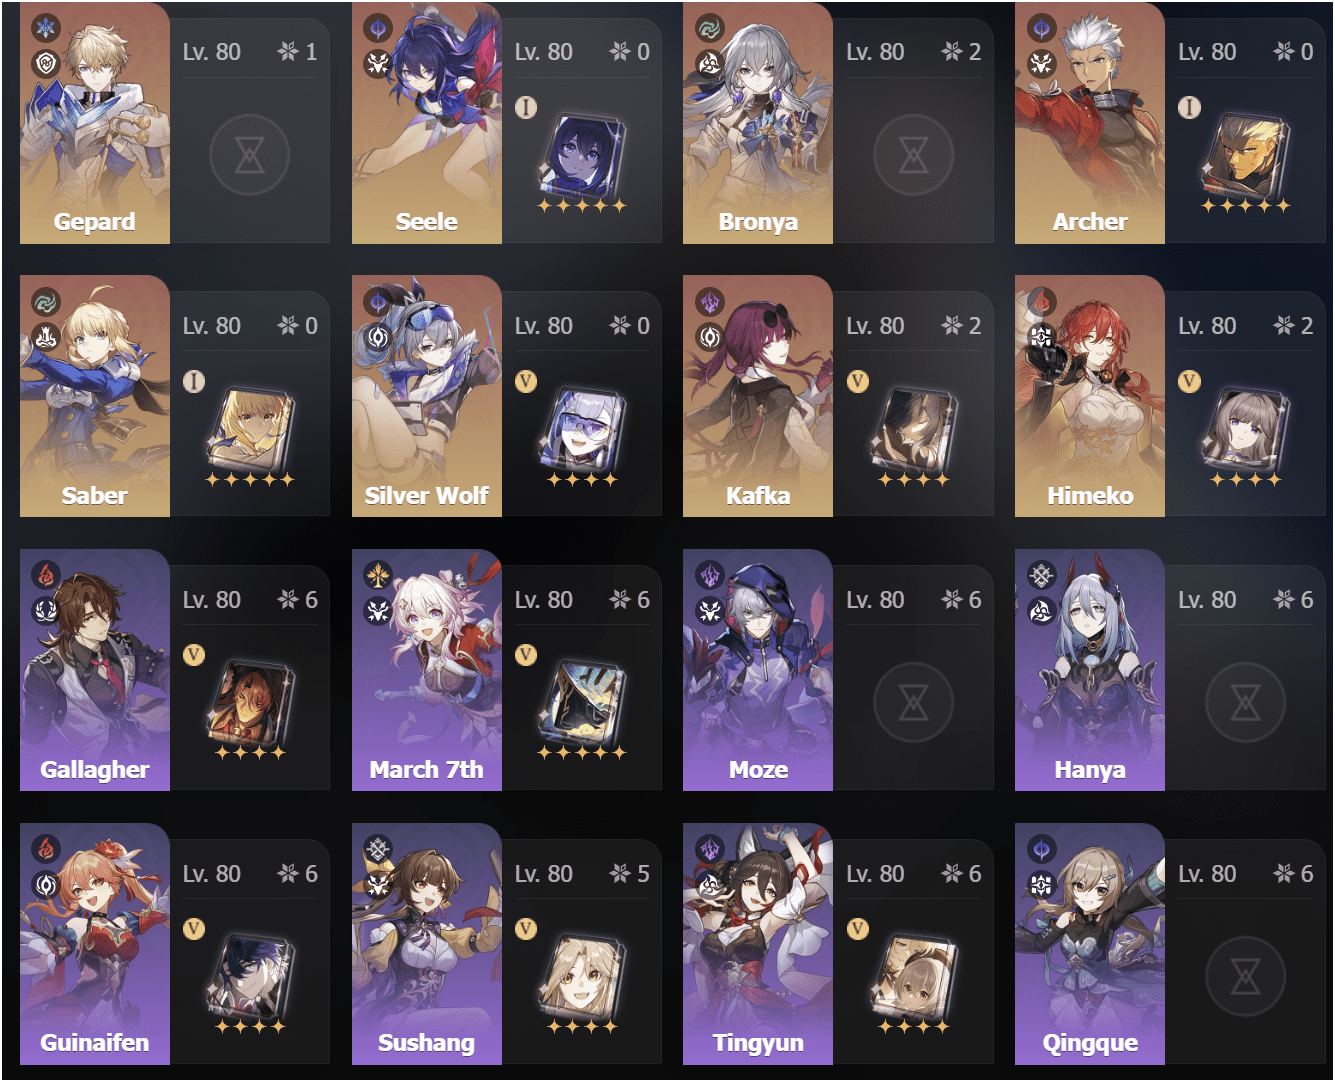Click Bronya's empty light cone placeholder
Image resolution: width=1335 pixels, height=1082 pixels.
[x=913, y=155]
